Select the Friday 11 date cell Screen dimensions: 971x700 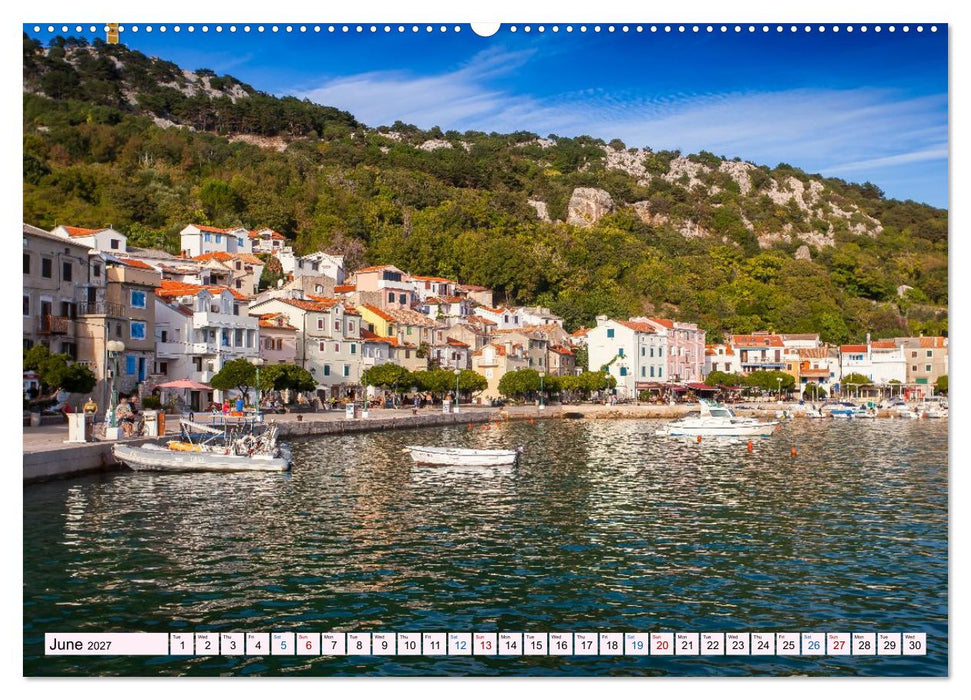[x=435, y=644]
